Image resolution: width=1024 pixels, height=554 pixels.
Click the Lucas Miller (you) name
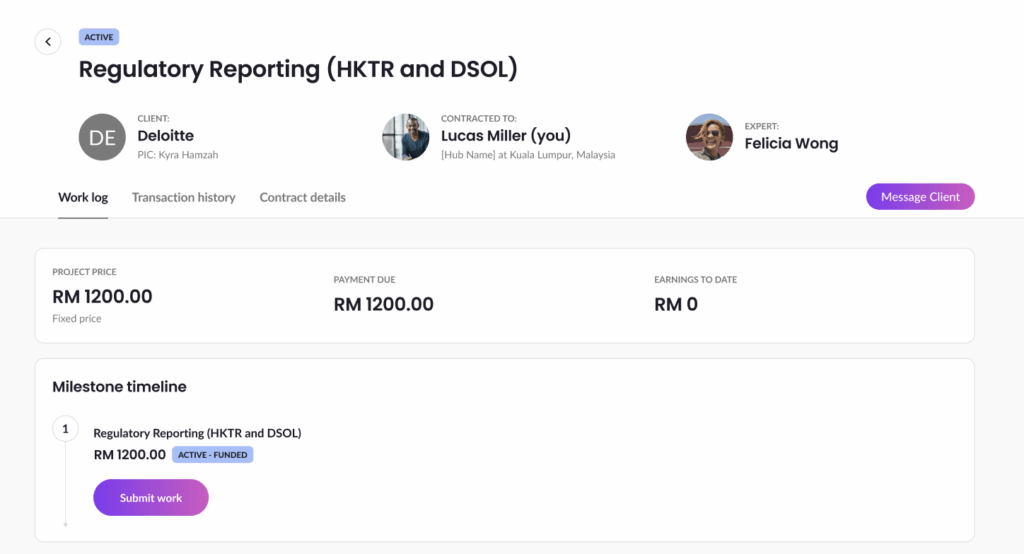click(506, 135)
